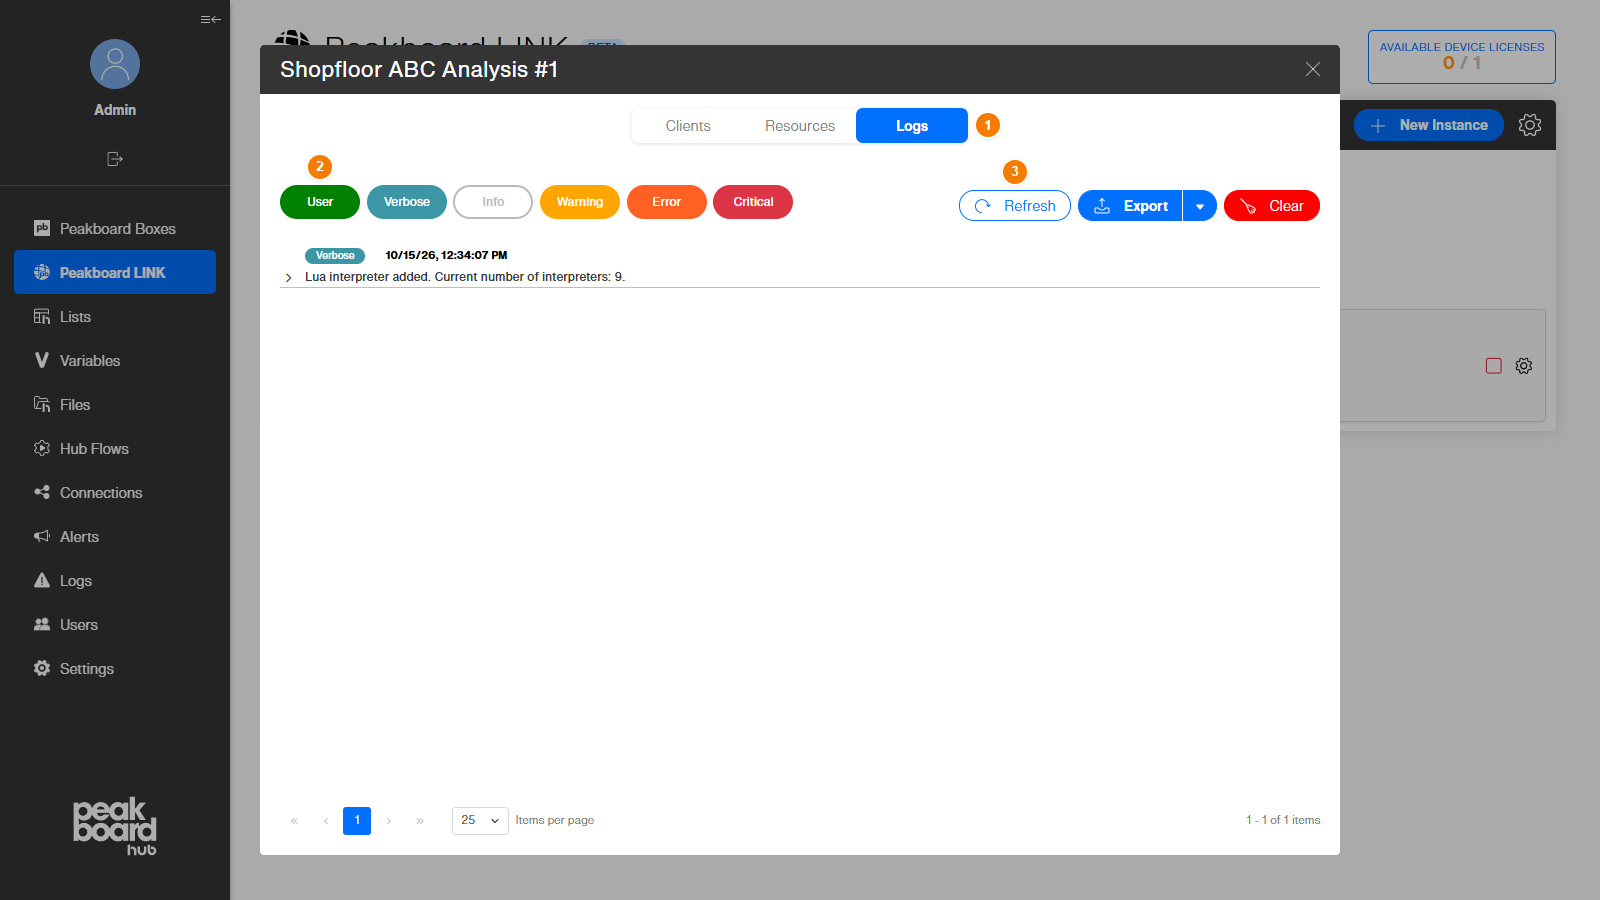Close the Shopfloor ABC Analysis dialog
Screen dimensions: 1600x900
(x=1313, y=69)
